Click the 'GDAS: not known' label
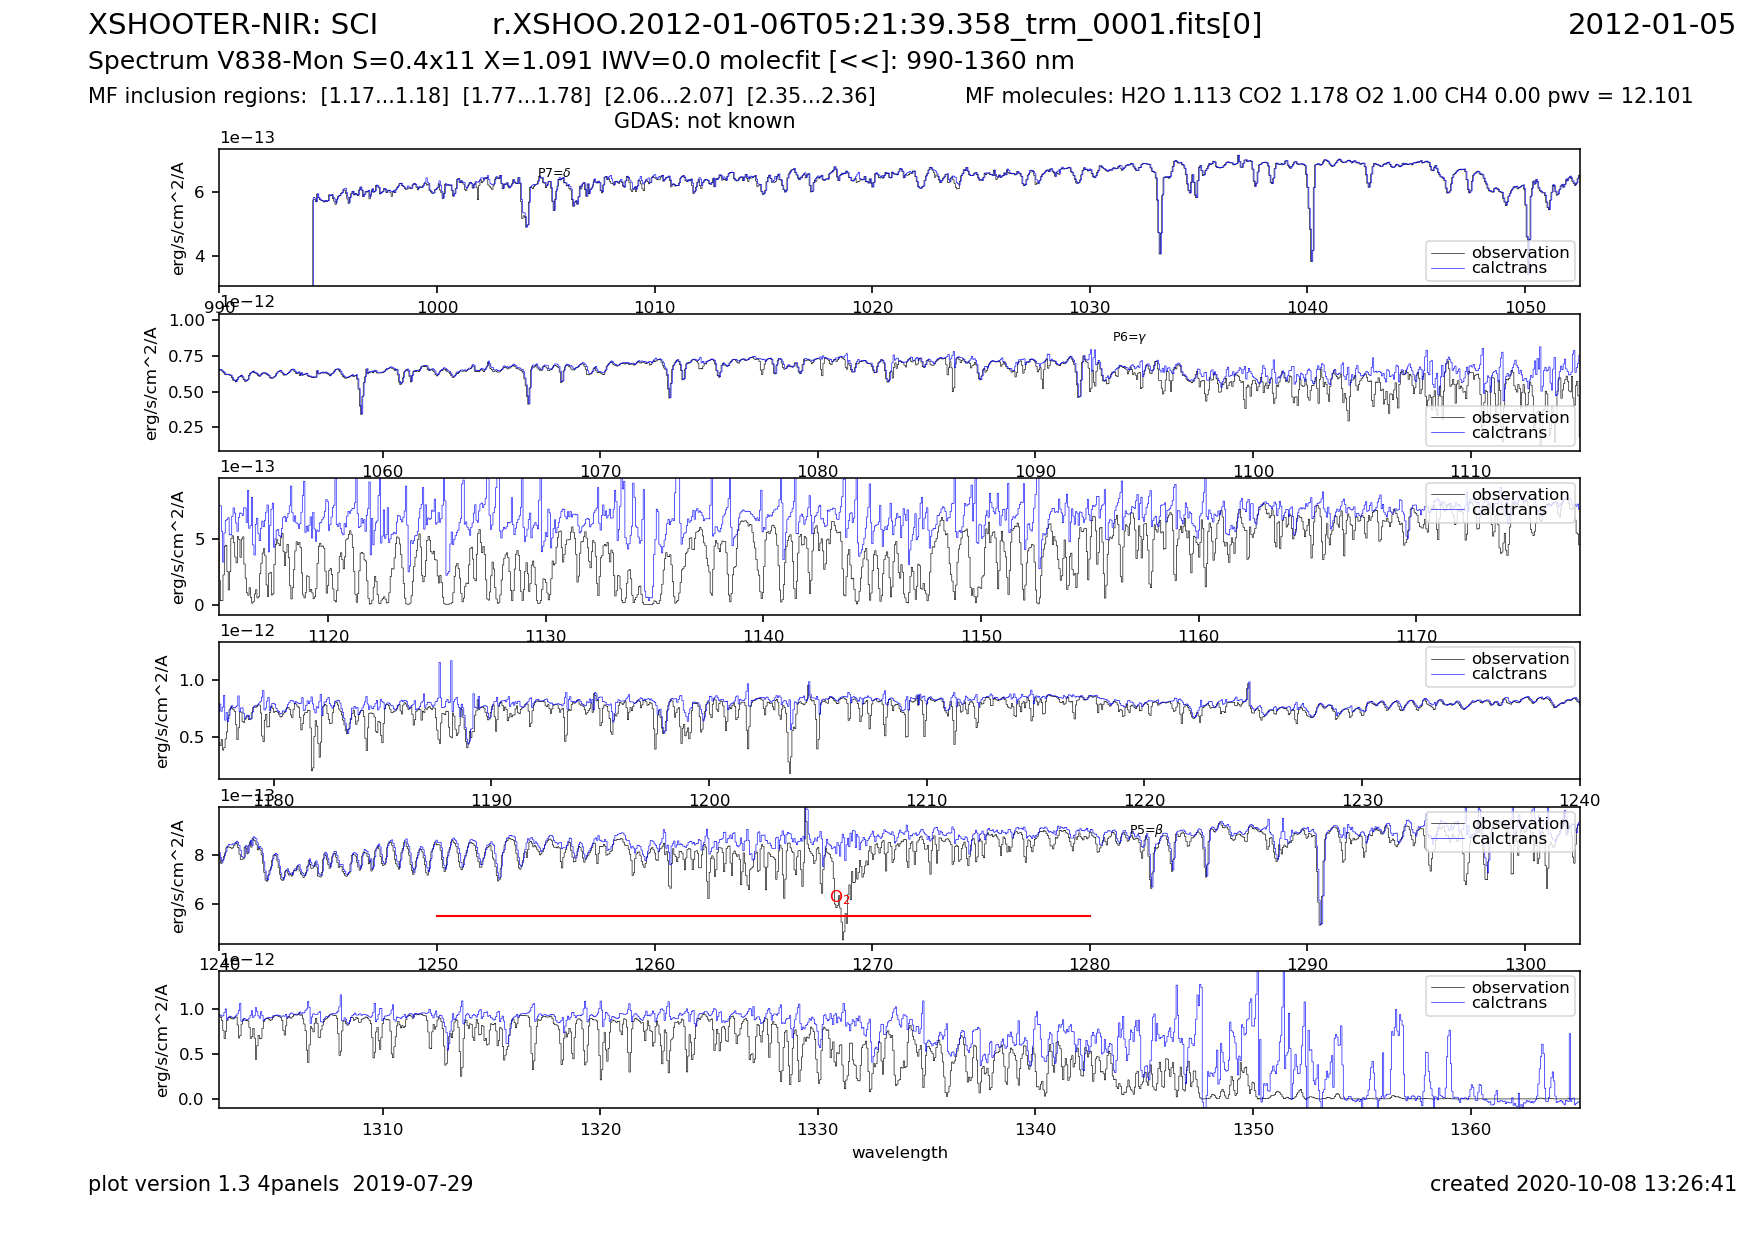The image size is (1755, 1245). pos(704,121)
